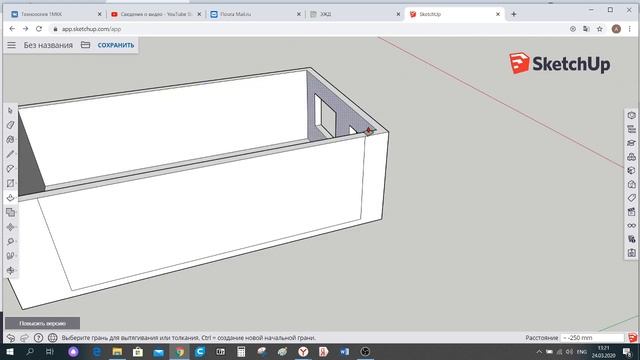Screen dimensions: 640x360
Task: Open the Chrome profile avatar
Action: [x=616, y=29]
